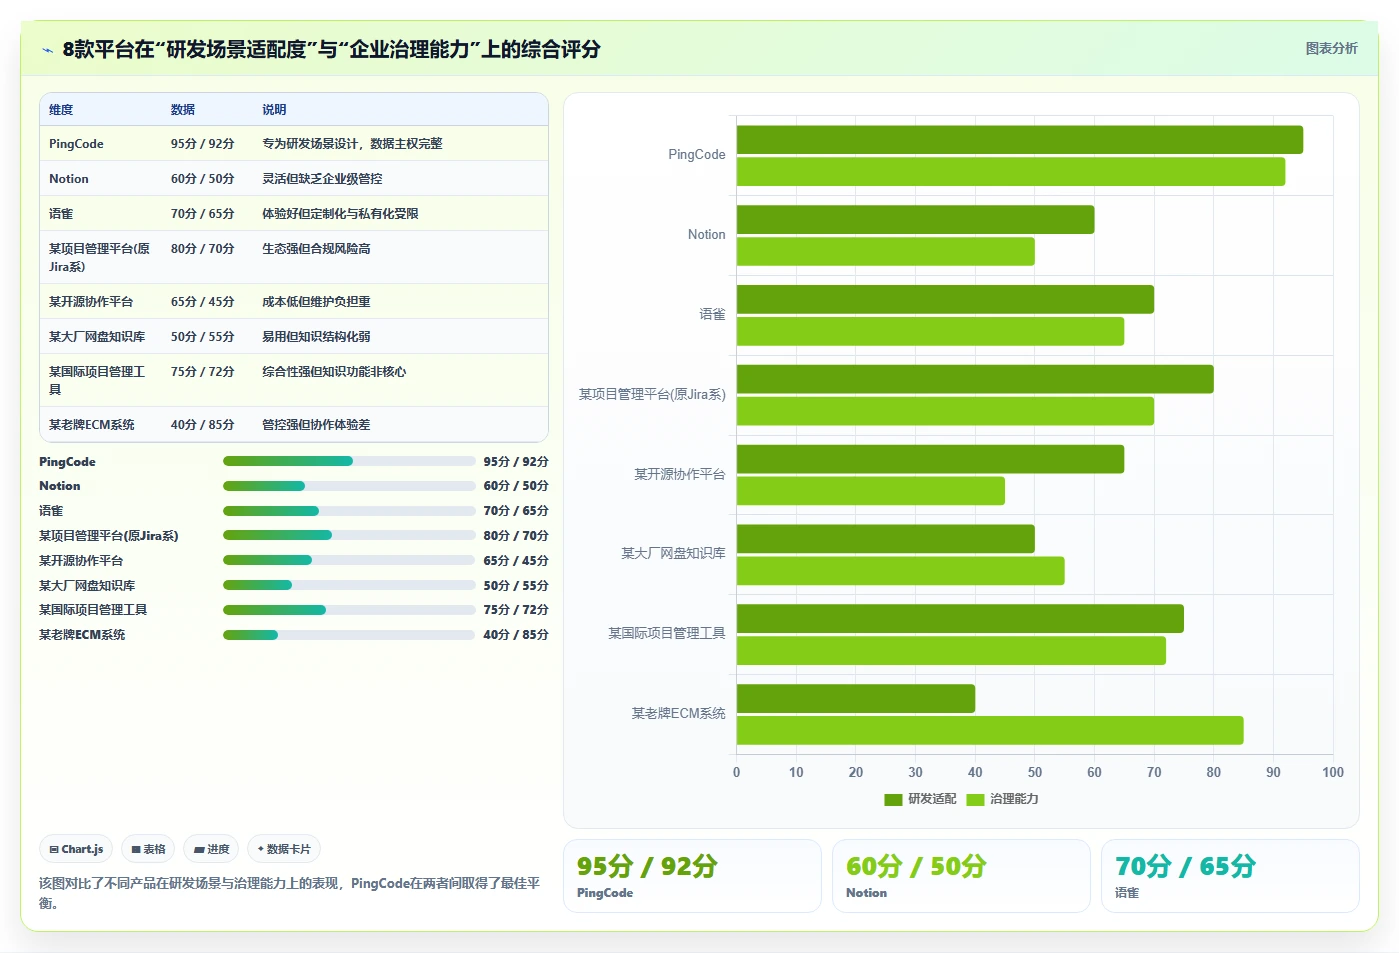Click the 说明 column header
This screenshot has height=953, width=1399.
(274, 110)
